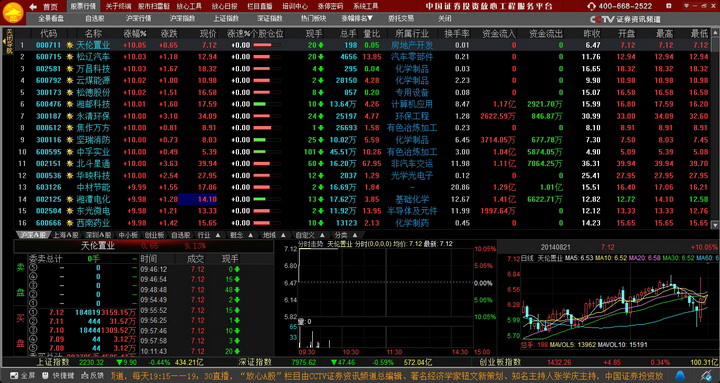Sort by the 涨幅% column header
The image size is (720, 383).
(135, 34)
